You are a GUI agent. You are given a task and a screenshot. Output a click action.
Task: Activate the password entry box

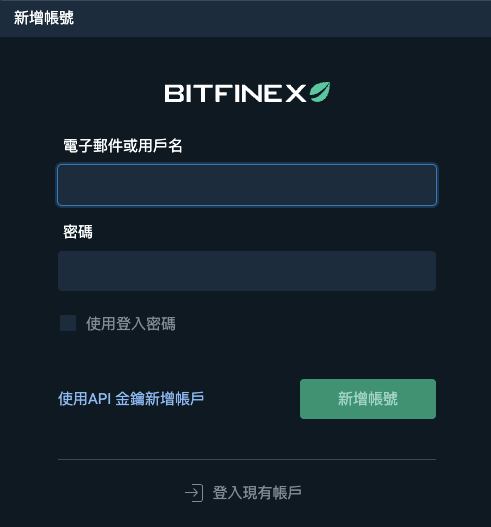pyautogui.click(x=247, y=271)
